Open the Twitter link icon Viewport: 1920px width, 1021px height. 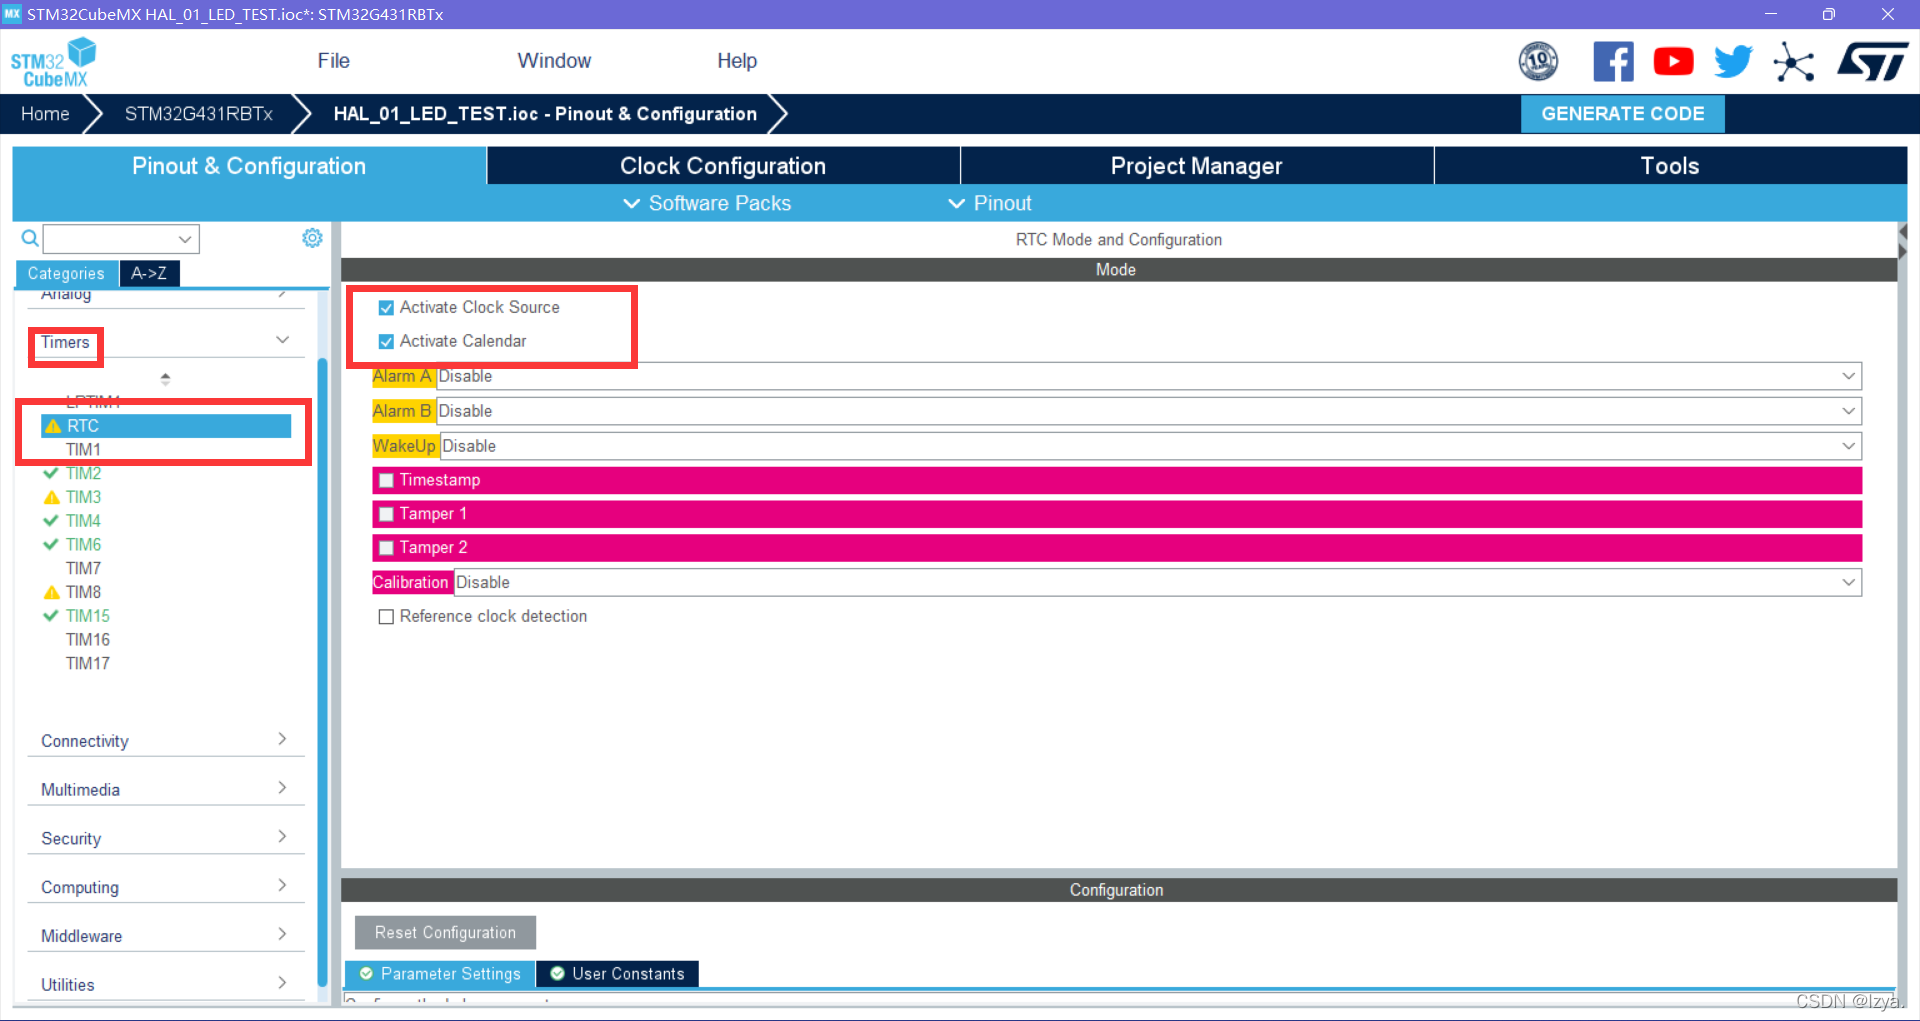coord(1733,62)
